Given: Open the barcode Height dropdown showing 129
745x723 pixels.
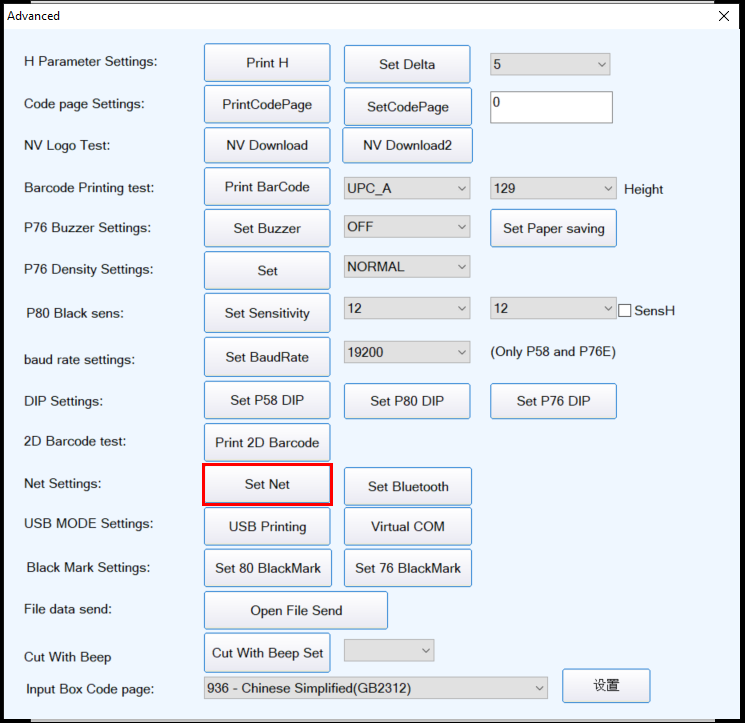Looking at the screenshot, I should pos(553,188).
